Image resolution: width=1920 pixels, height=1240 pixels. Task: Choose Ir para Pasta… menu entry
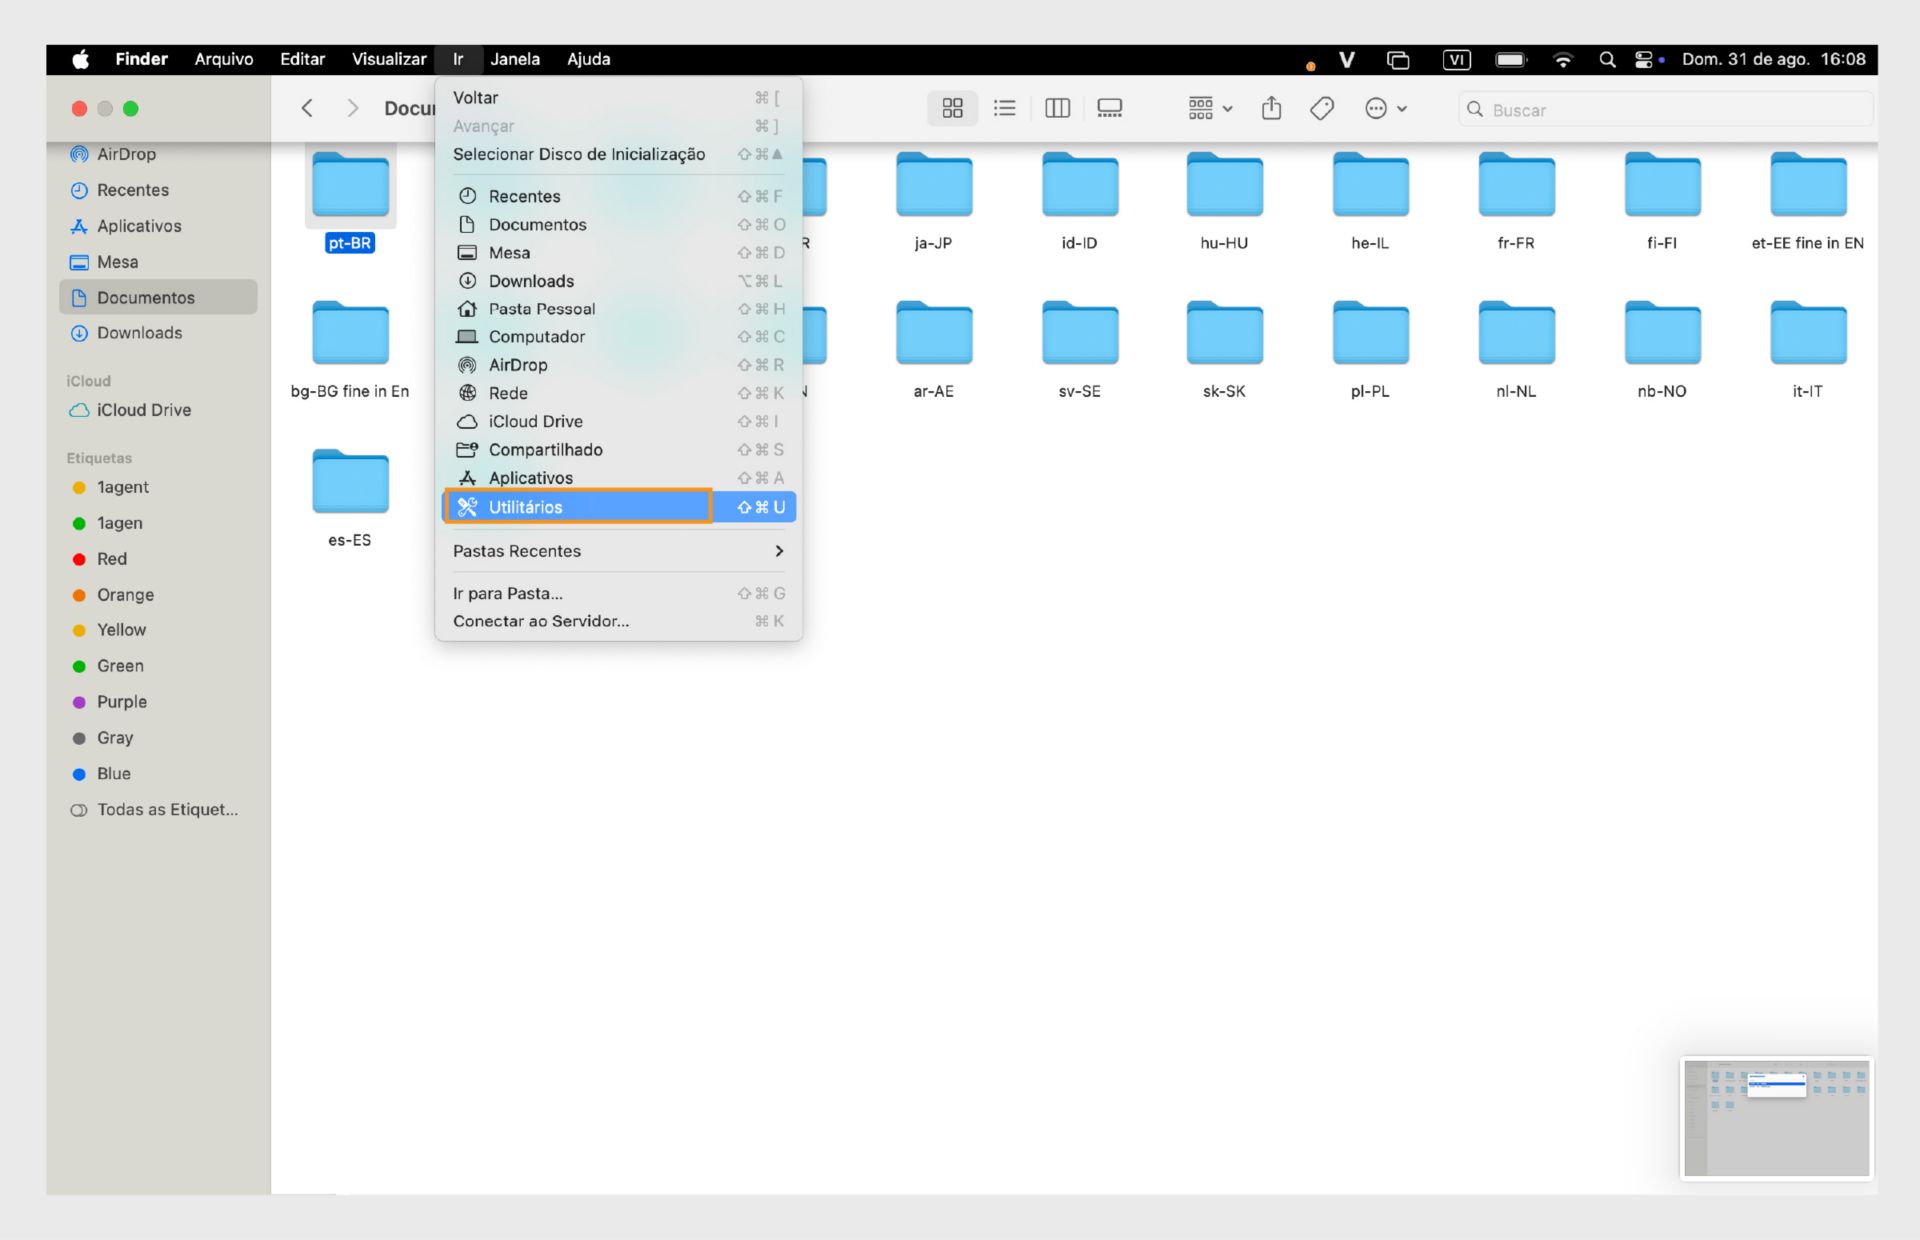coord(508,593)
